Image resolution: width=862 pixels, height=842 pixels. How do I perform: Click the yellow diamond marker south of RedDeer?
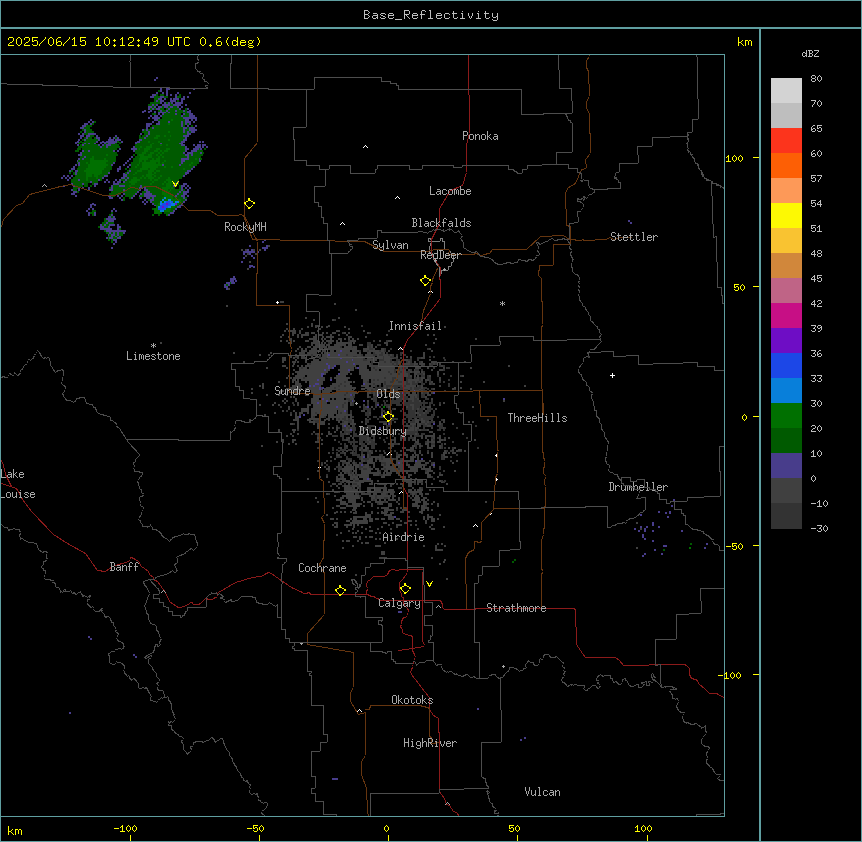(x=426, y=281)
